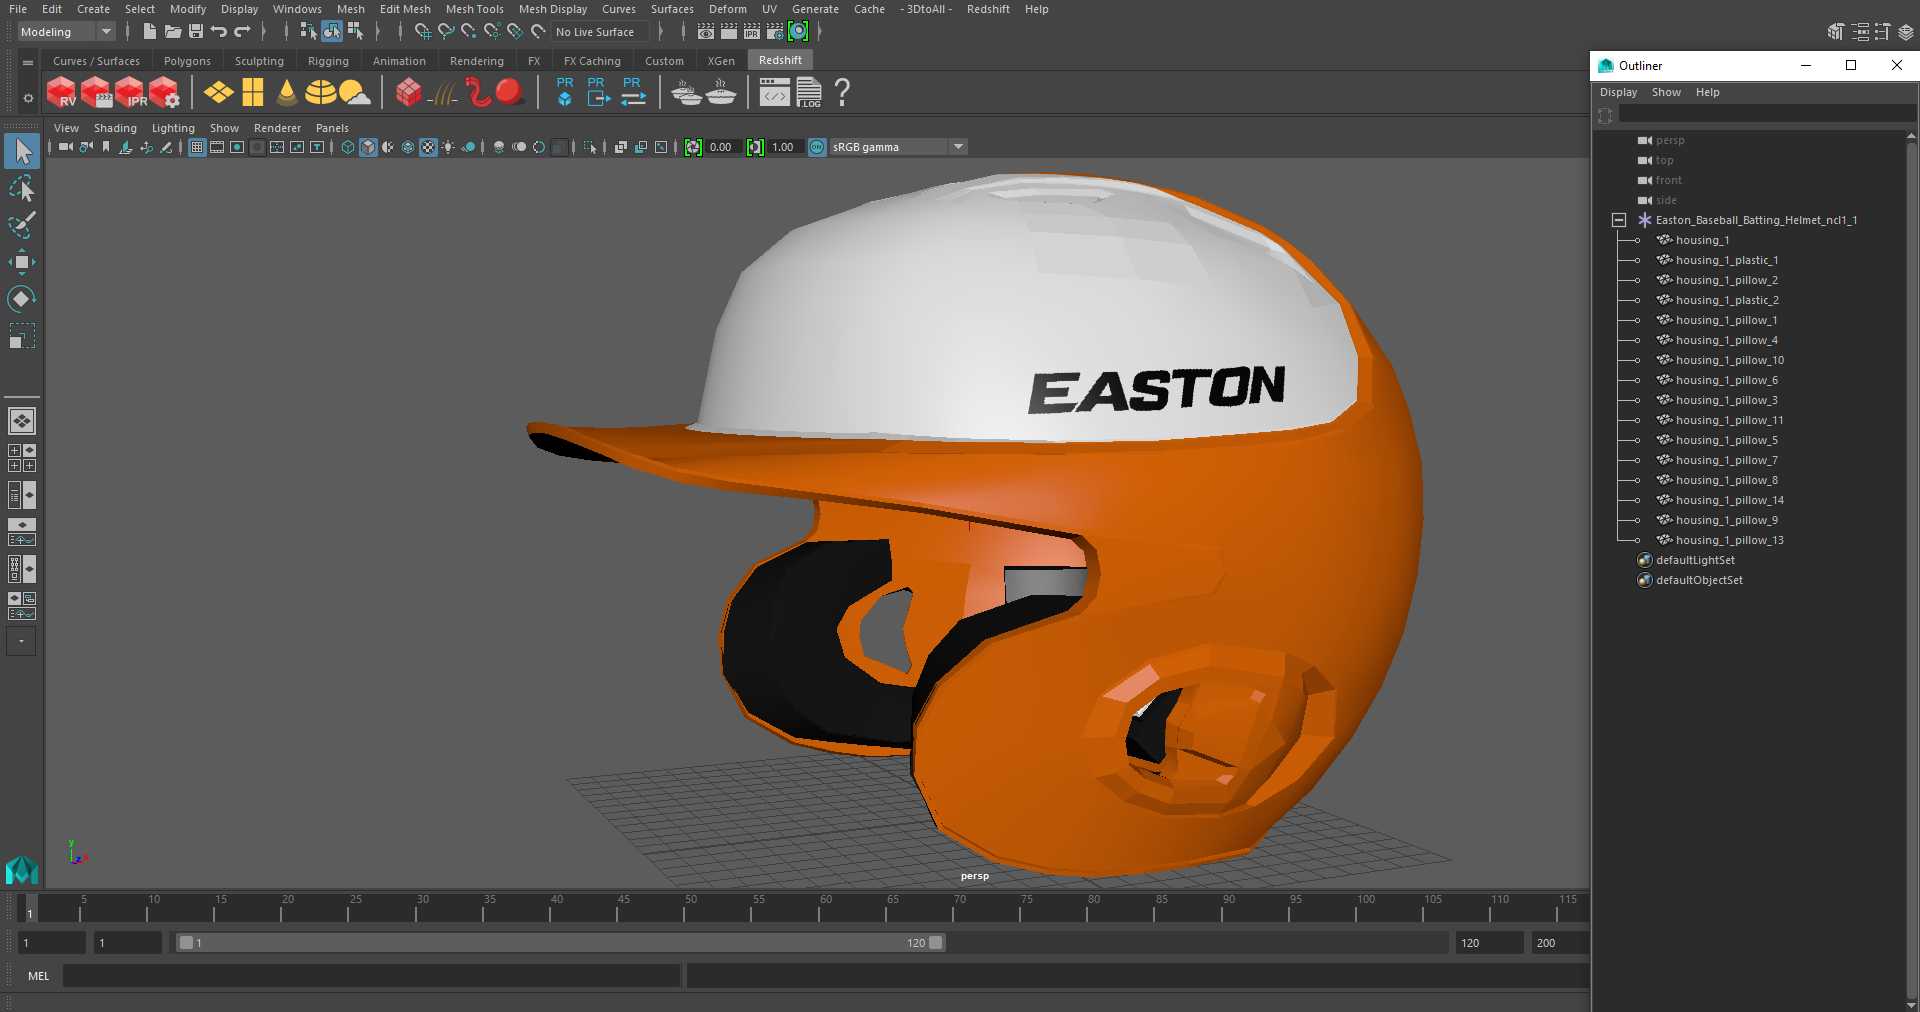Click the Maya home icon in toolbox

(x=21, y=871)
